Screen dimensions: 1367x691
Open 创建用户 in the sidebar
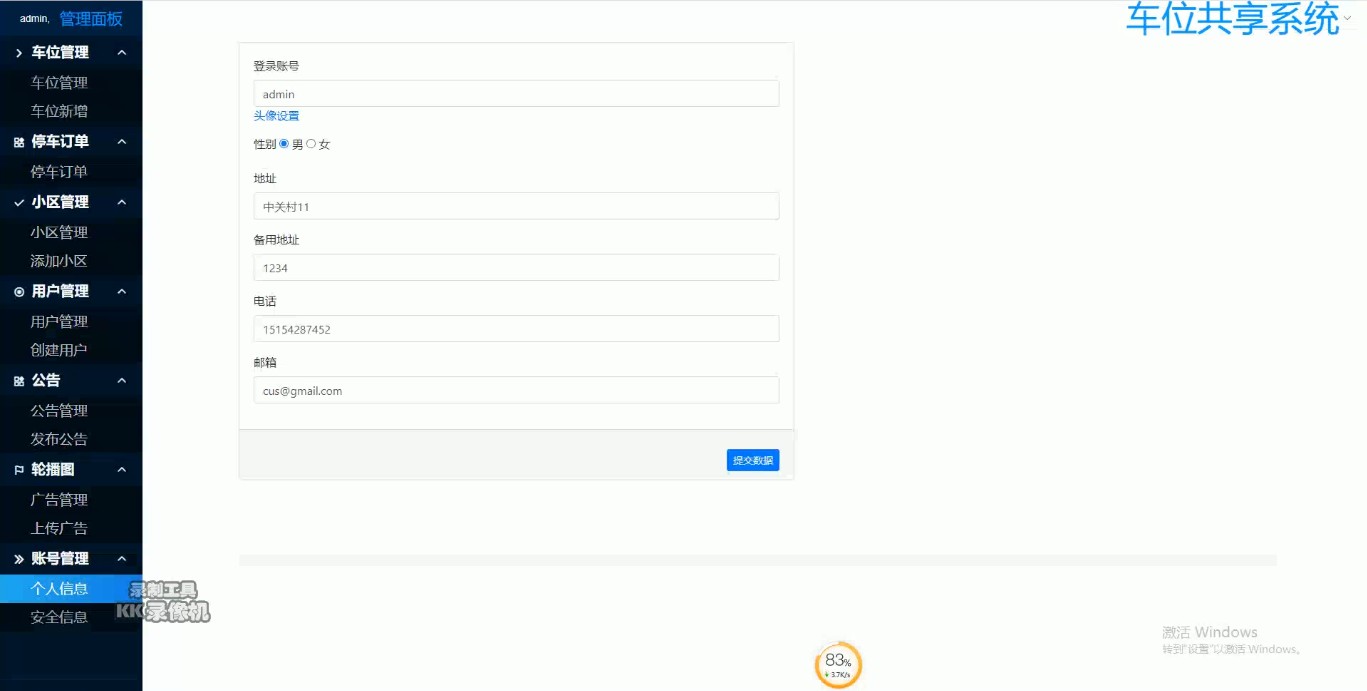(59, 350)
